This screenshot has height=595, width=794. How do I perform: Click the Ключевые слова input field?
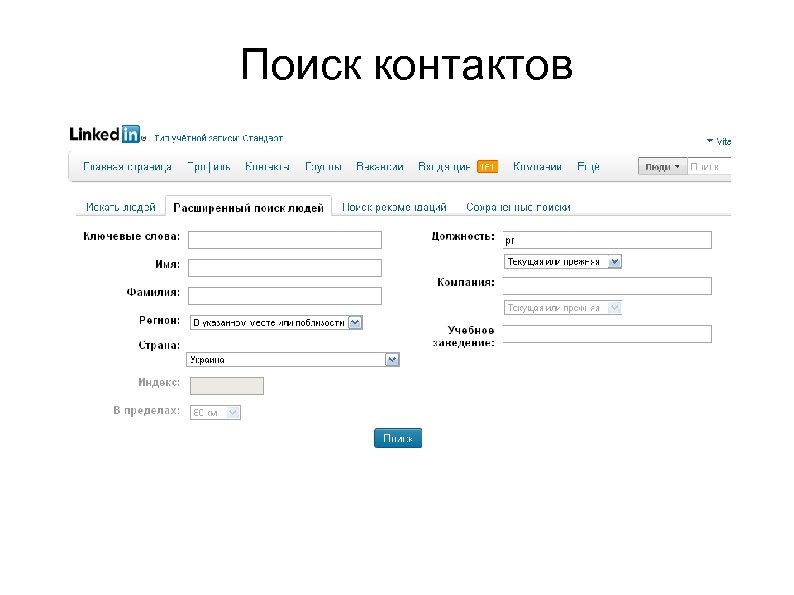coord(285,240)
